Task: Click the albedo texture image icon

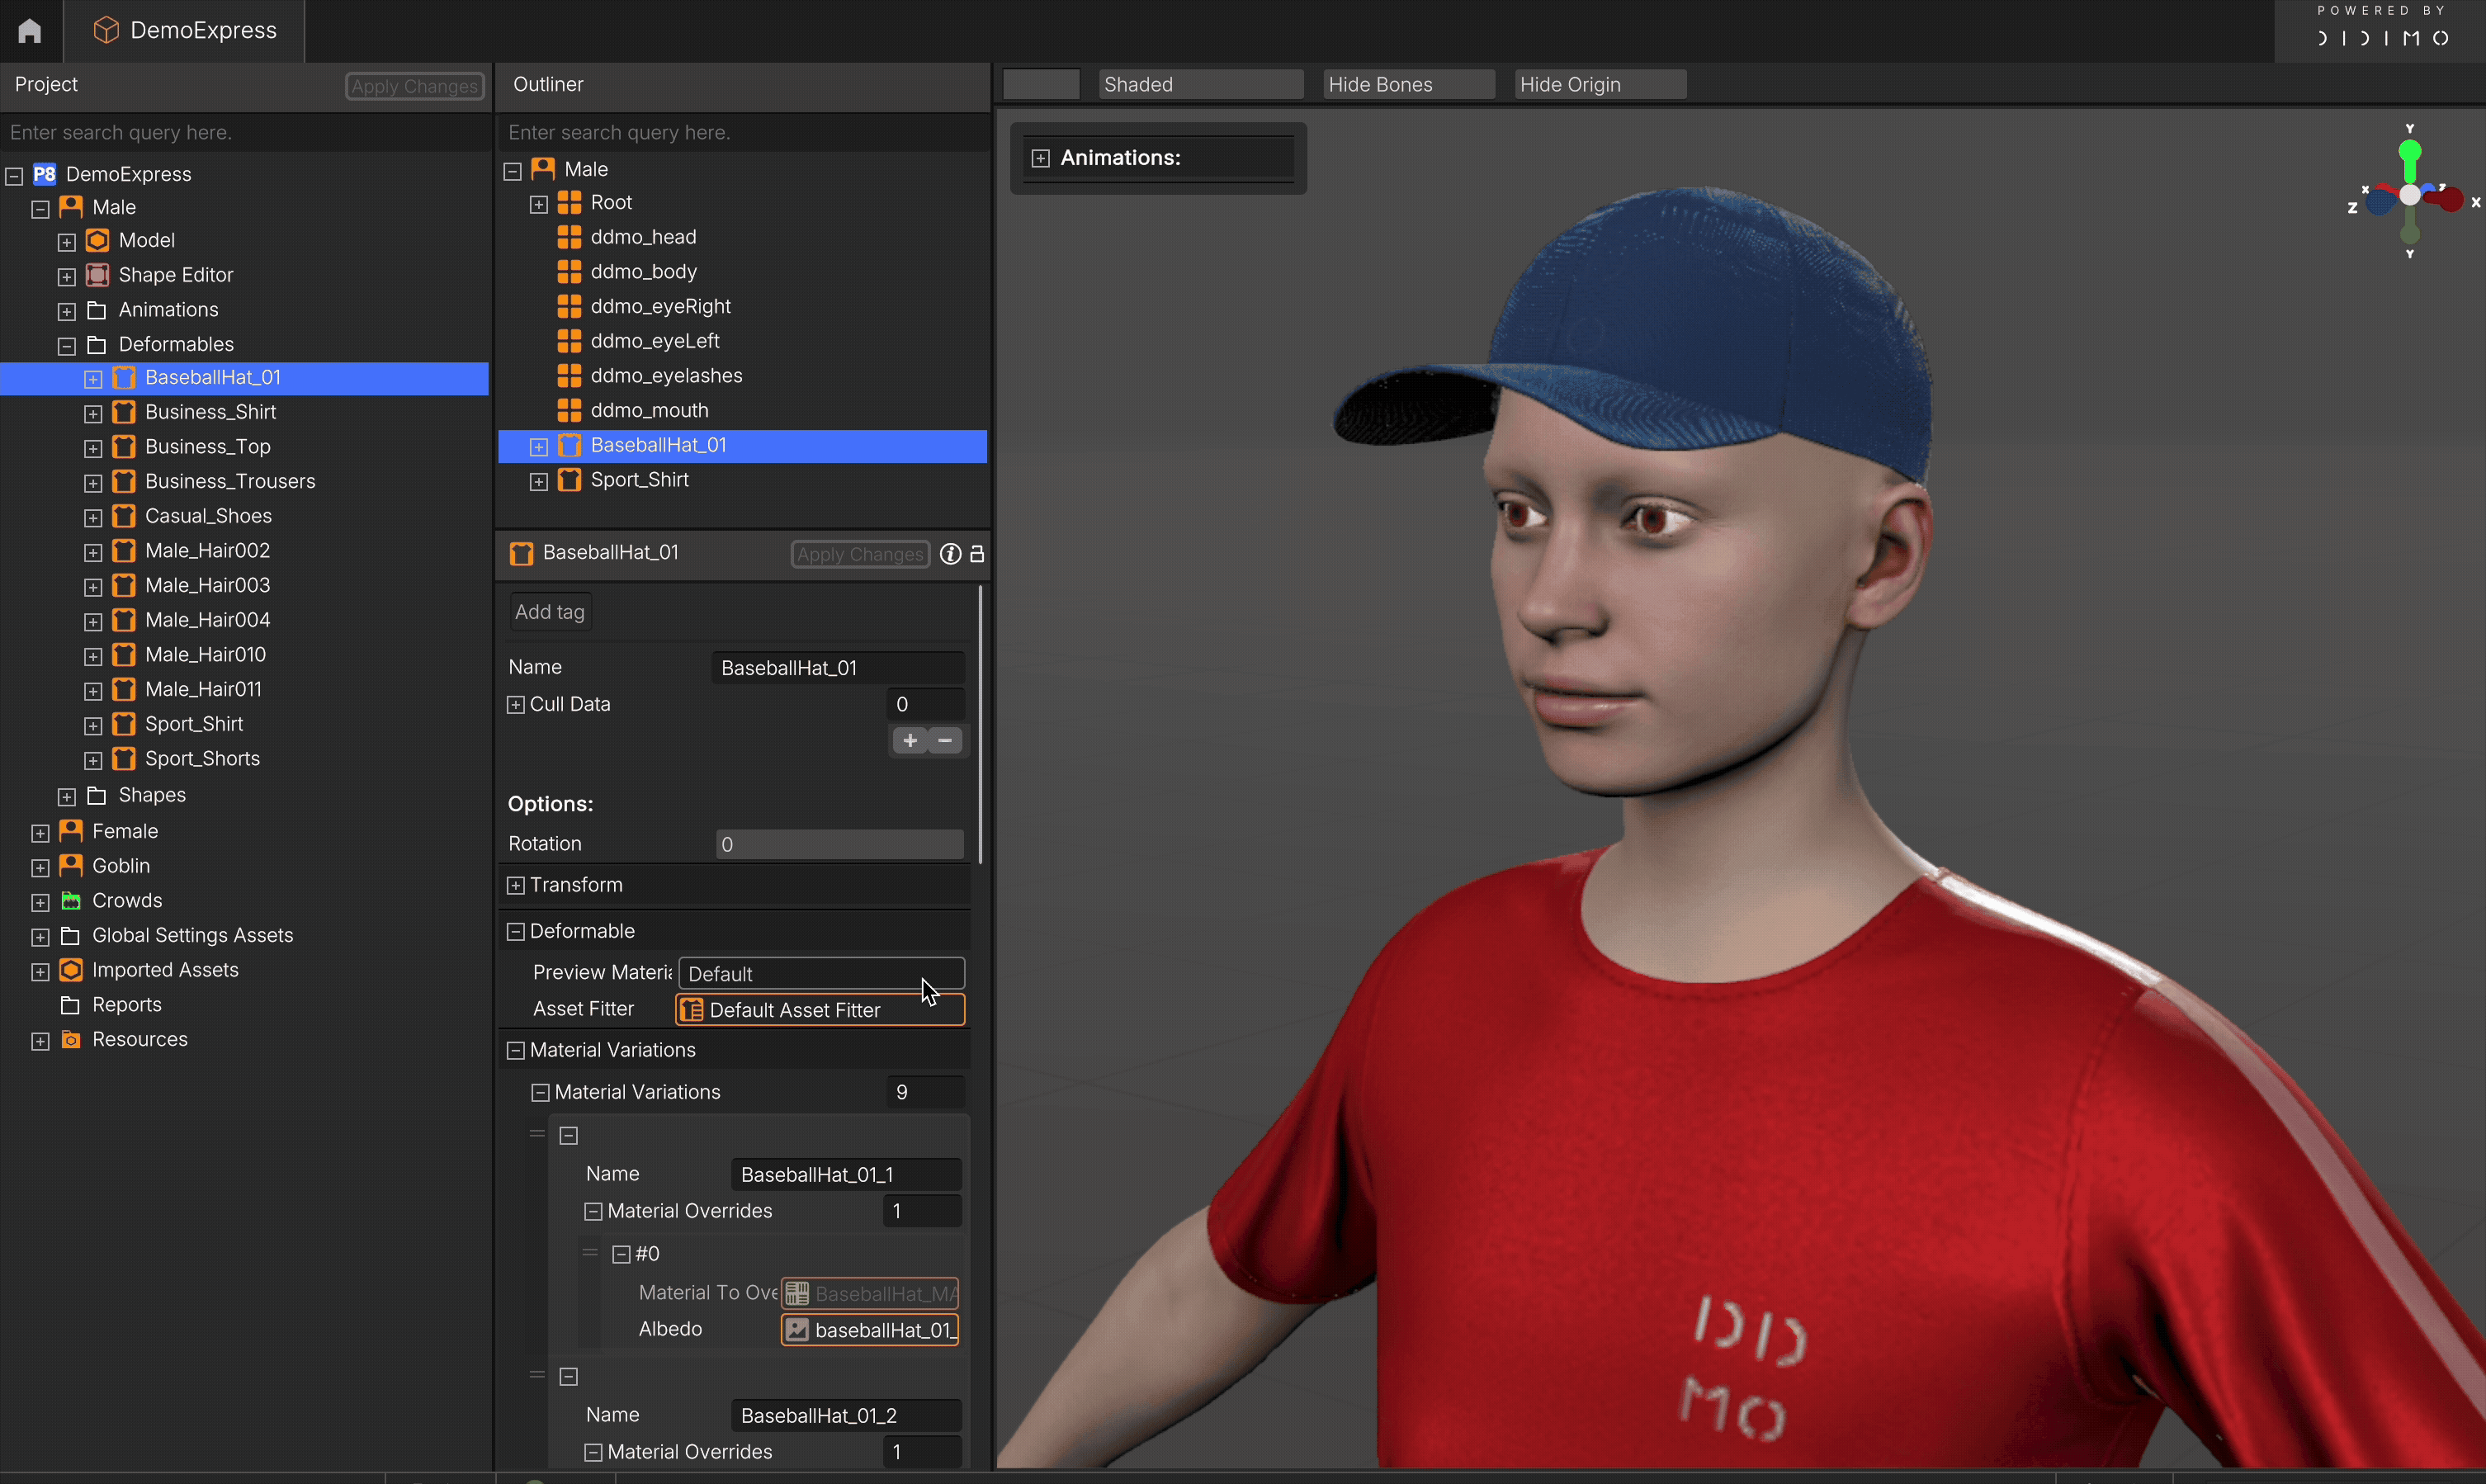Action: [797, 1329]
